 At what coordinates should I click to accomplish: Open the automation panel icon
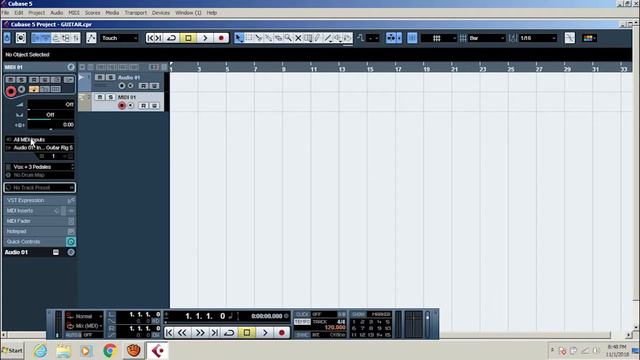point(91,38)
